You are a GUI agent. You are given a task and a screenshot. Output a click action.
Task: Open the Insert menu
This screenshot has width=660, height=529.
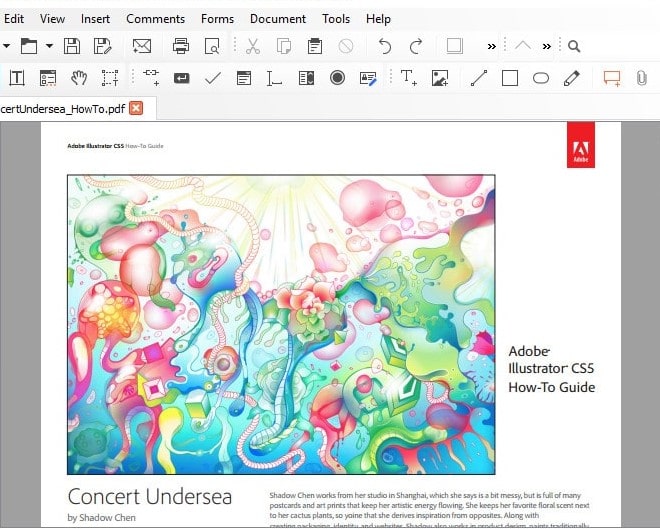pyautogui.click(x=95, y=19)
